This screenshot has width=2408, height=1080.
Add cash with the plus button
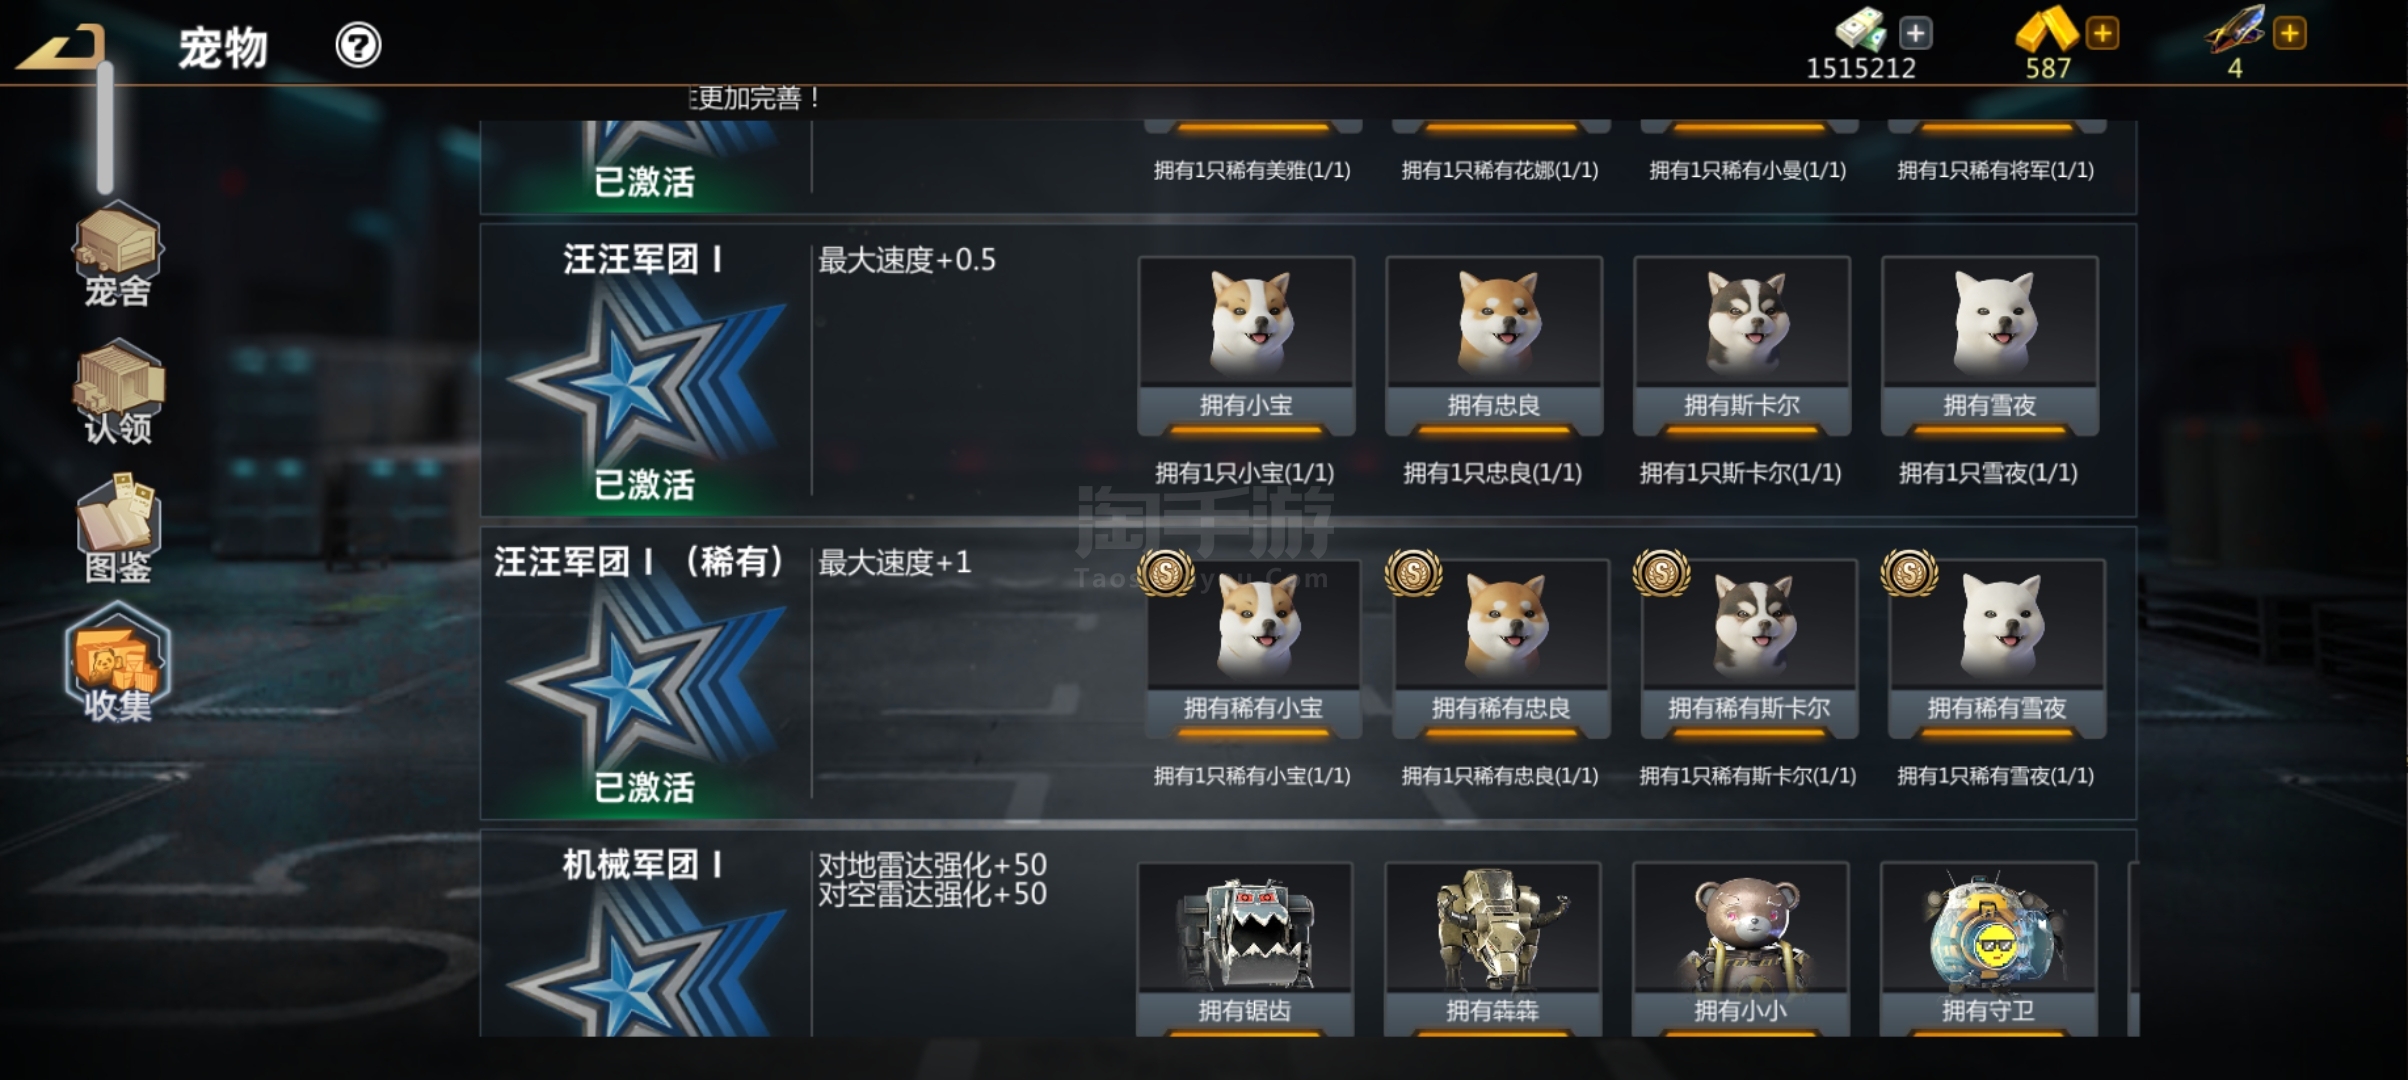pyautogui.click(x=1915, y=33)
